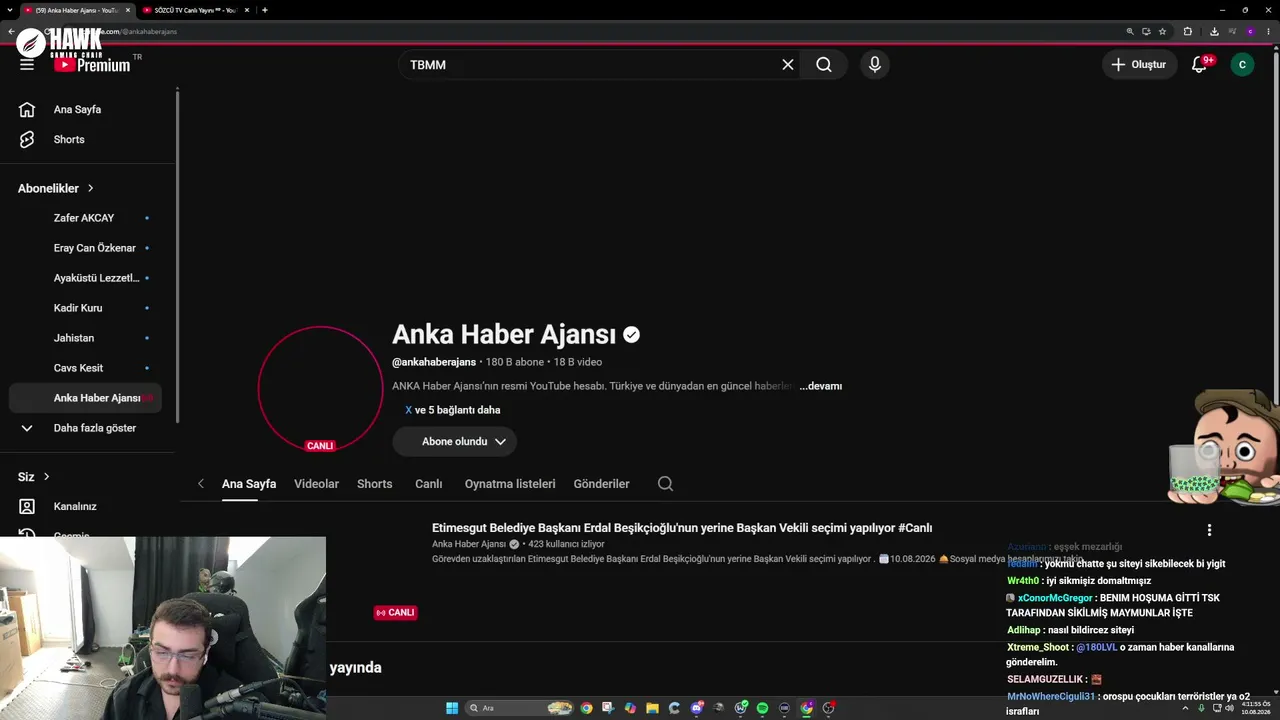This screenshot has width=1280, height=720.
Task: Click the Anka Haber Ajansı channel avatar
Action: click(320, 389)
